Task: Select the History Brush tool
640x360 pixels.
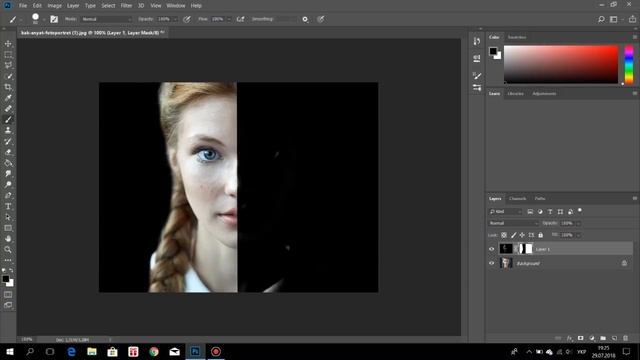Action: [8, 141]
